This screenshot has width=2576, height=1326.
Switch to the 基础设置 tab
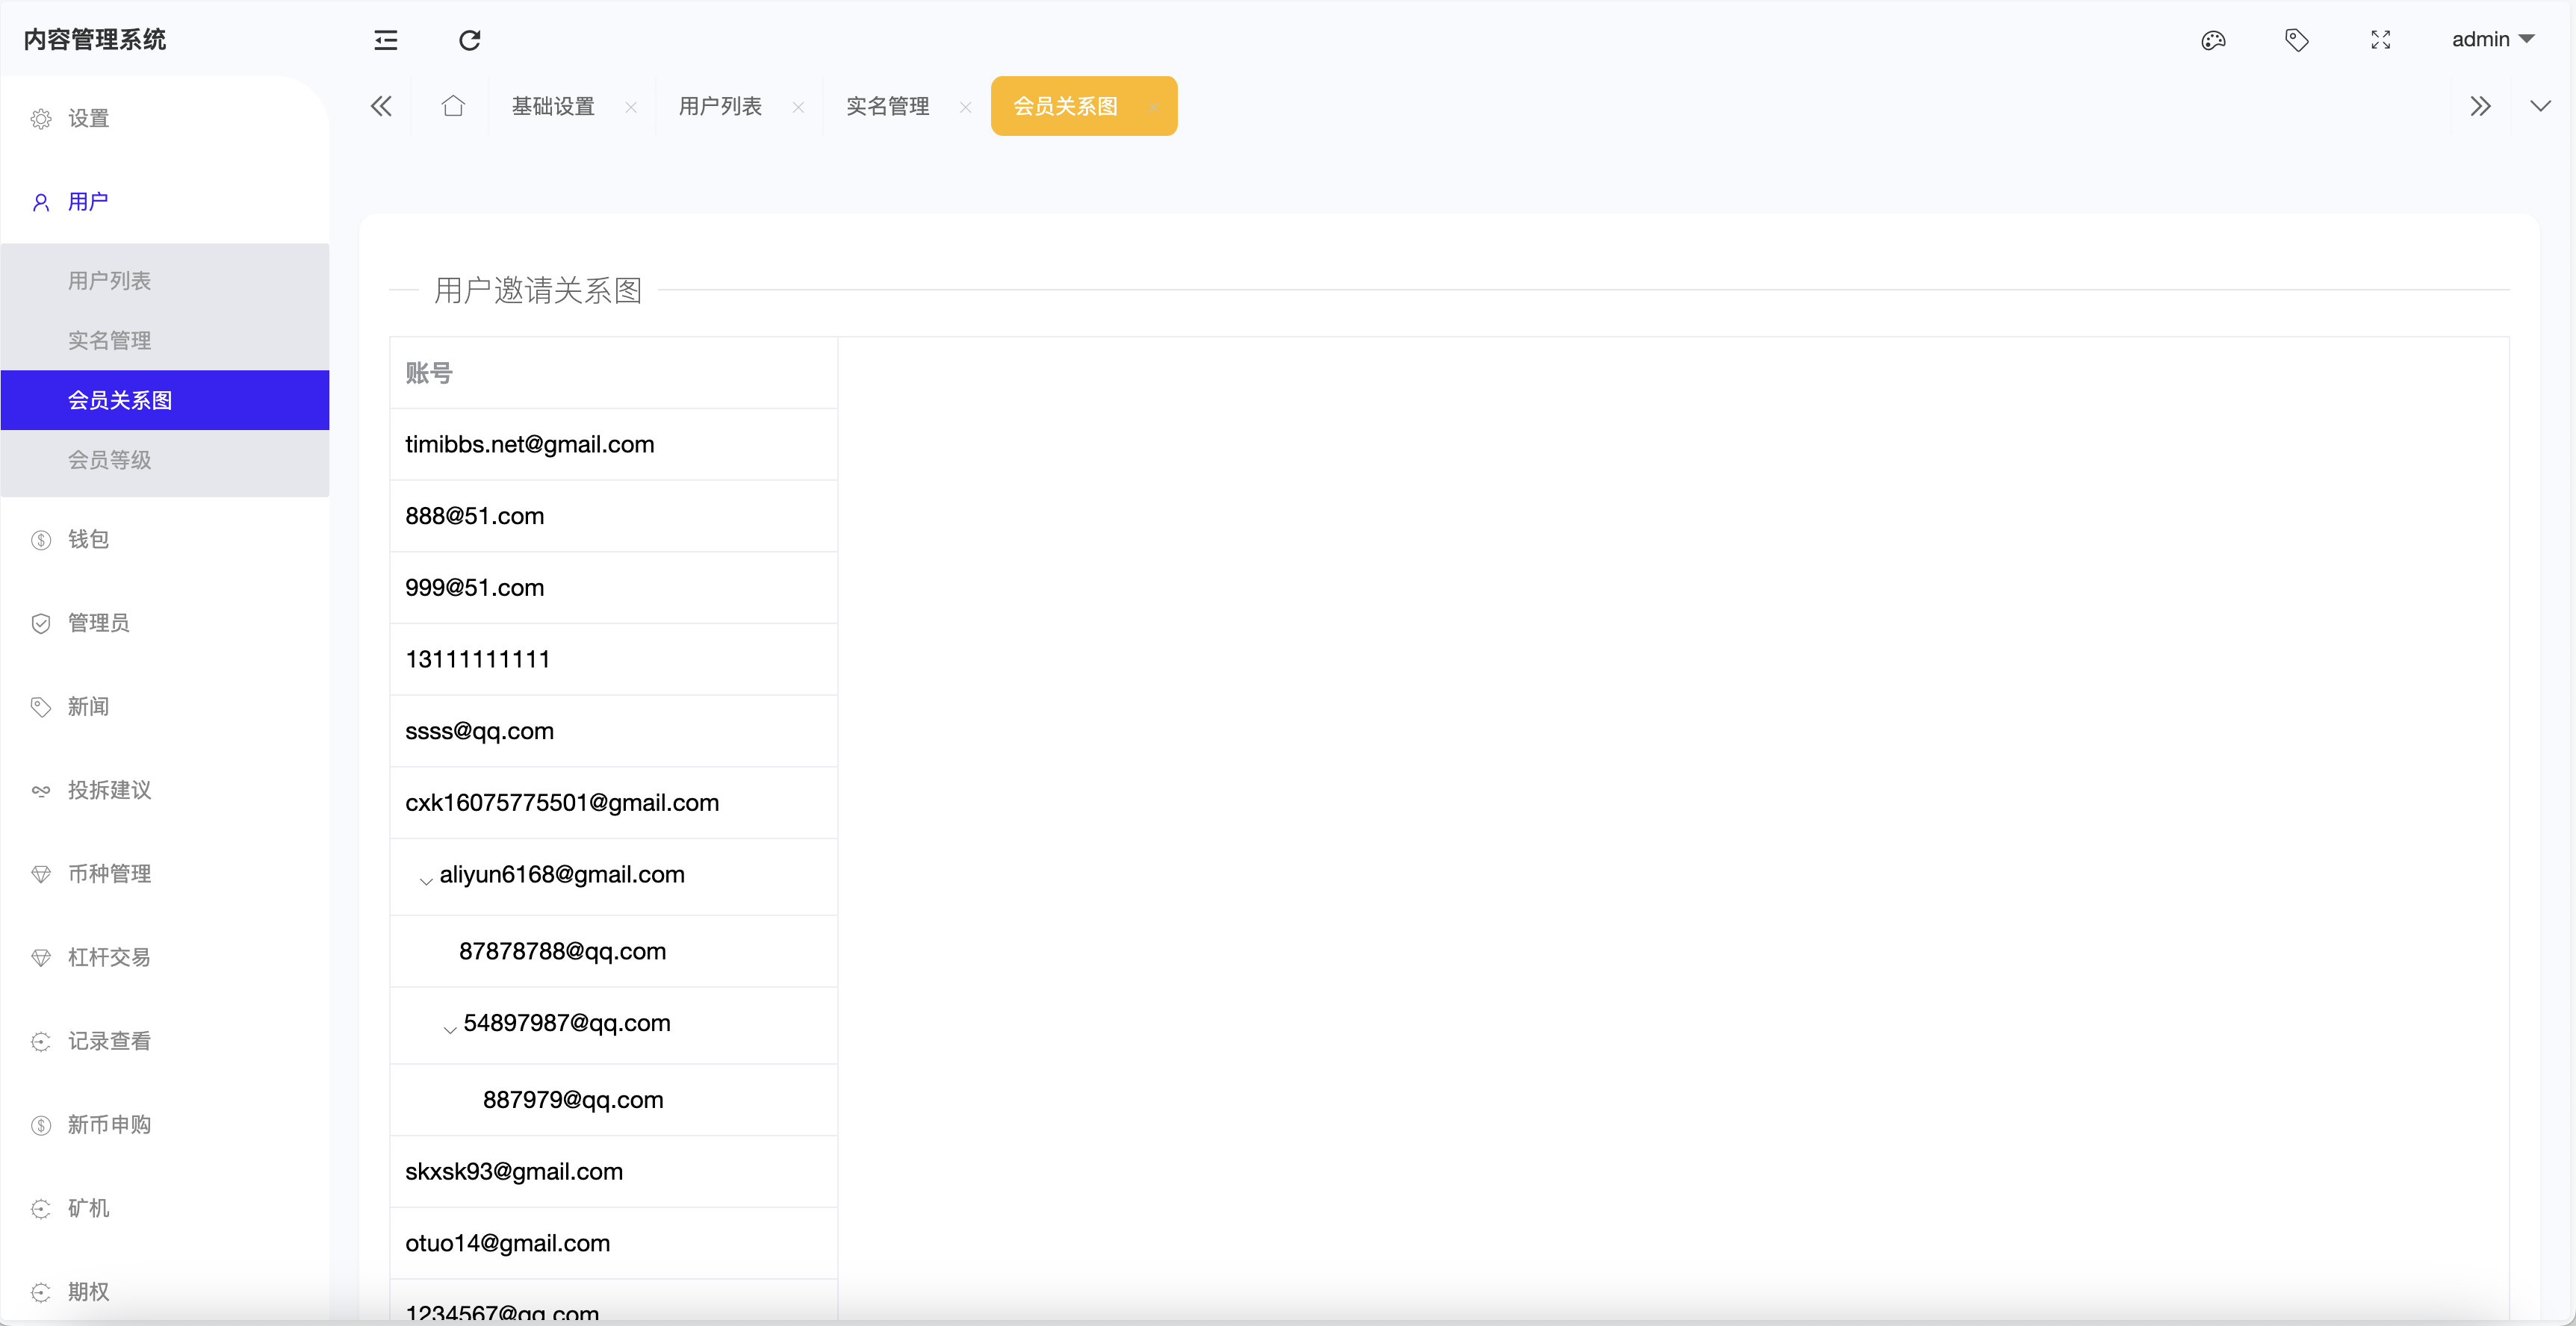(x=552, y=106)
